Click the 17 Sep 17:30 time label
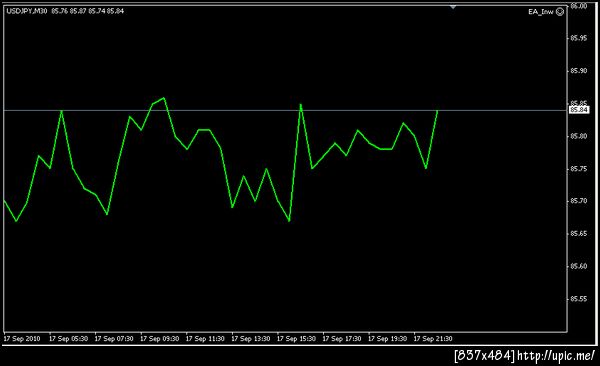This screenshot has height=366, width=600. (x=342, y=339)
